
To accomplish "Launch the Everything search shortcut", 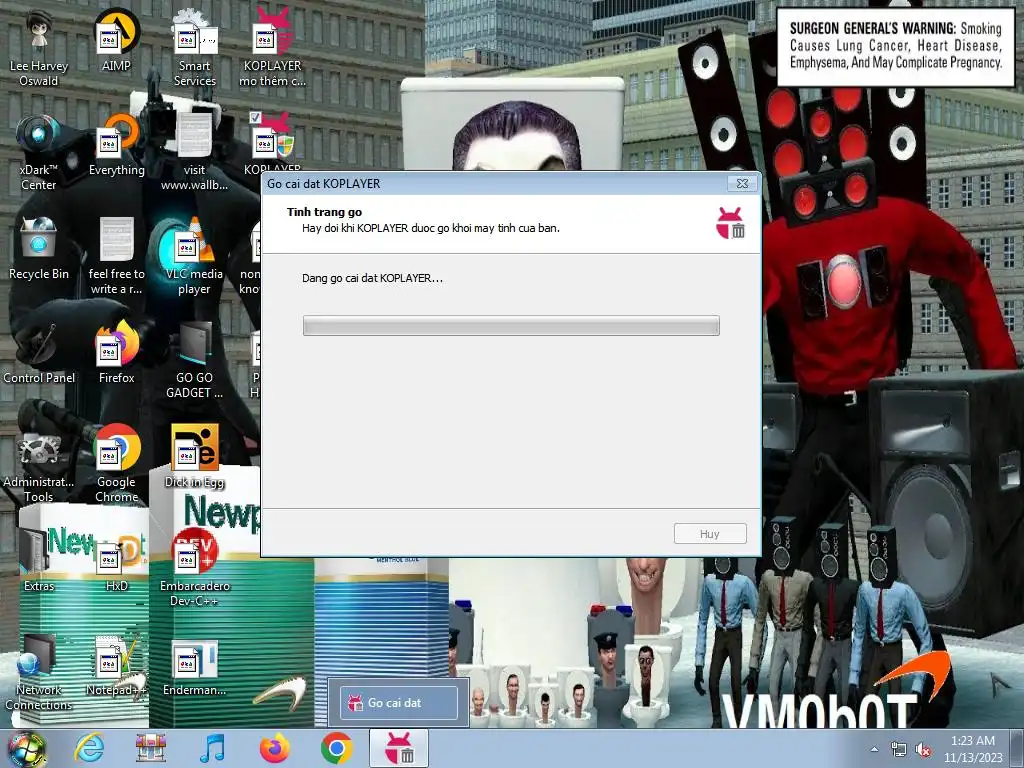I will pos(116,146).
